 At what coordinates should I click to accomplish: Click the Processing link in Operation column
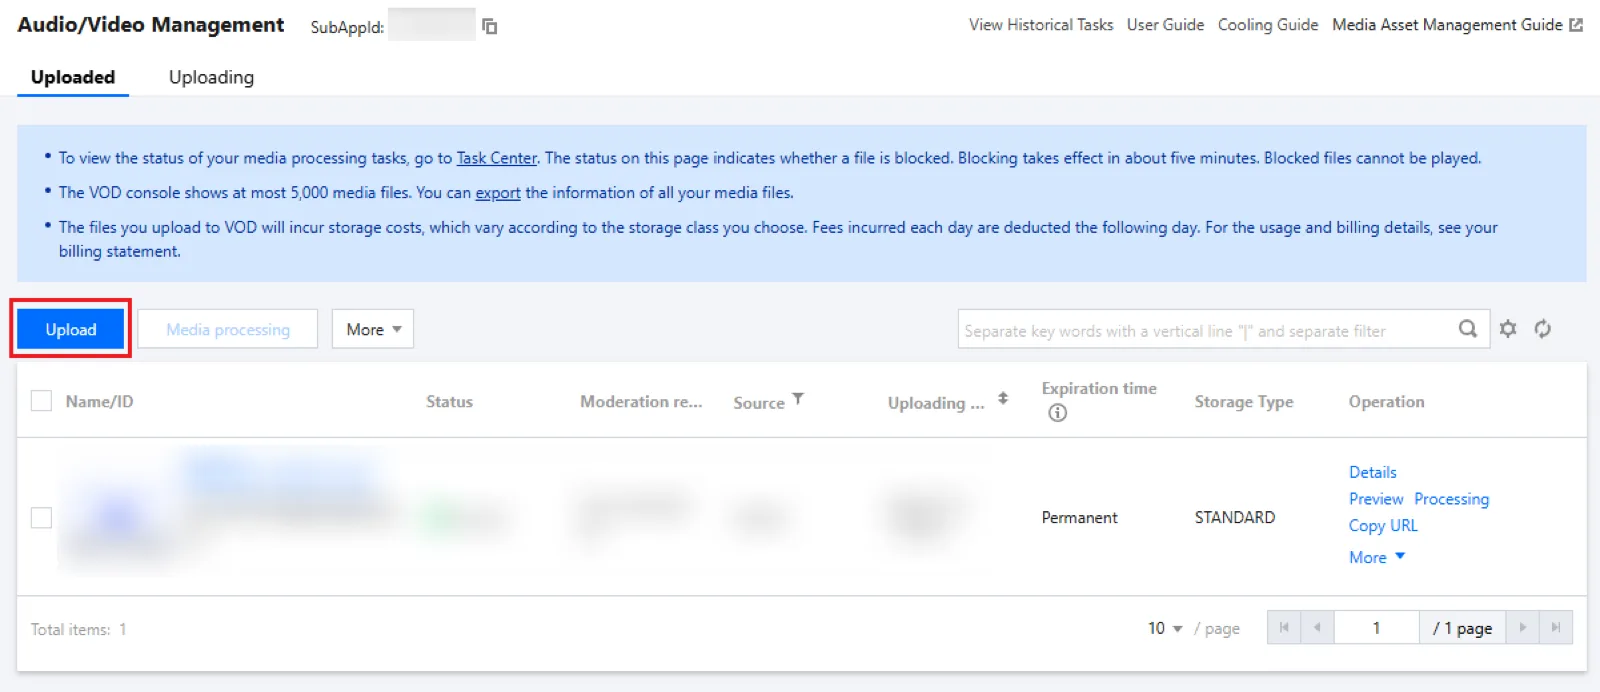1452,499
